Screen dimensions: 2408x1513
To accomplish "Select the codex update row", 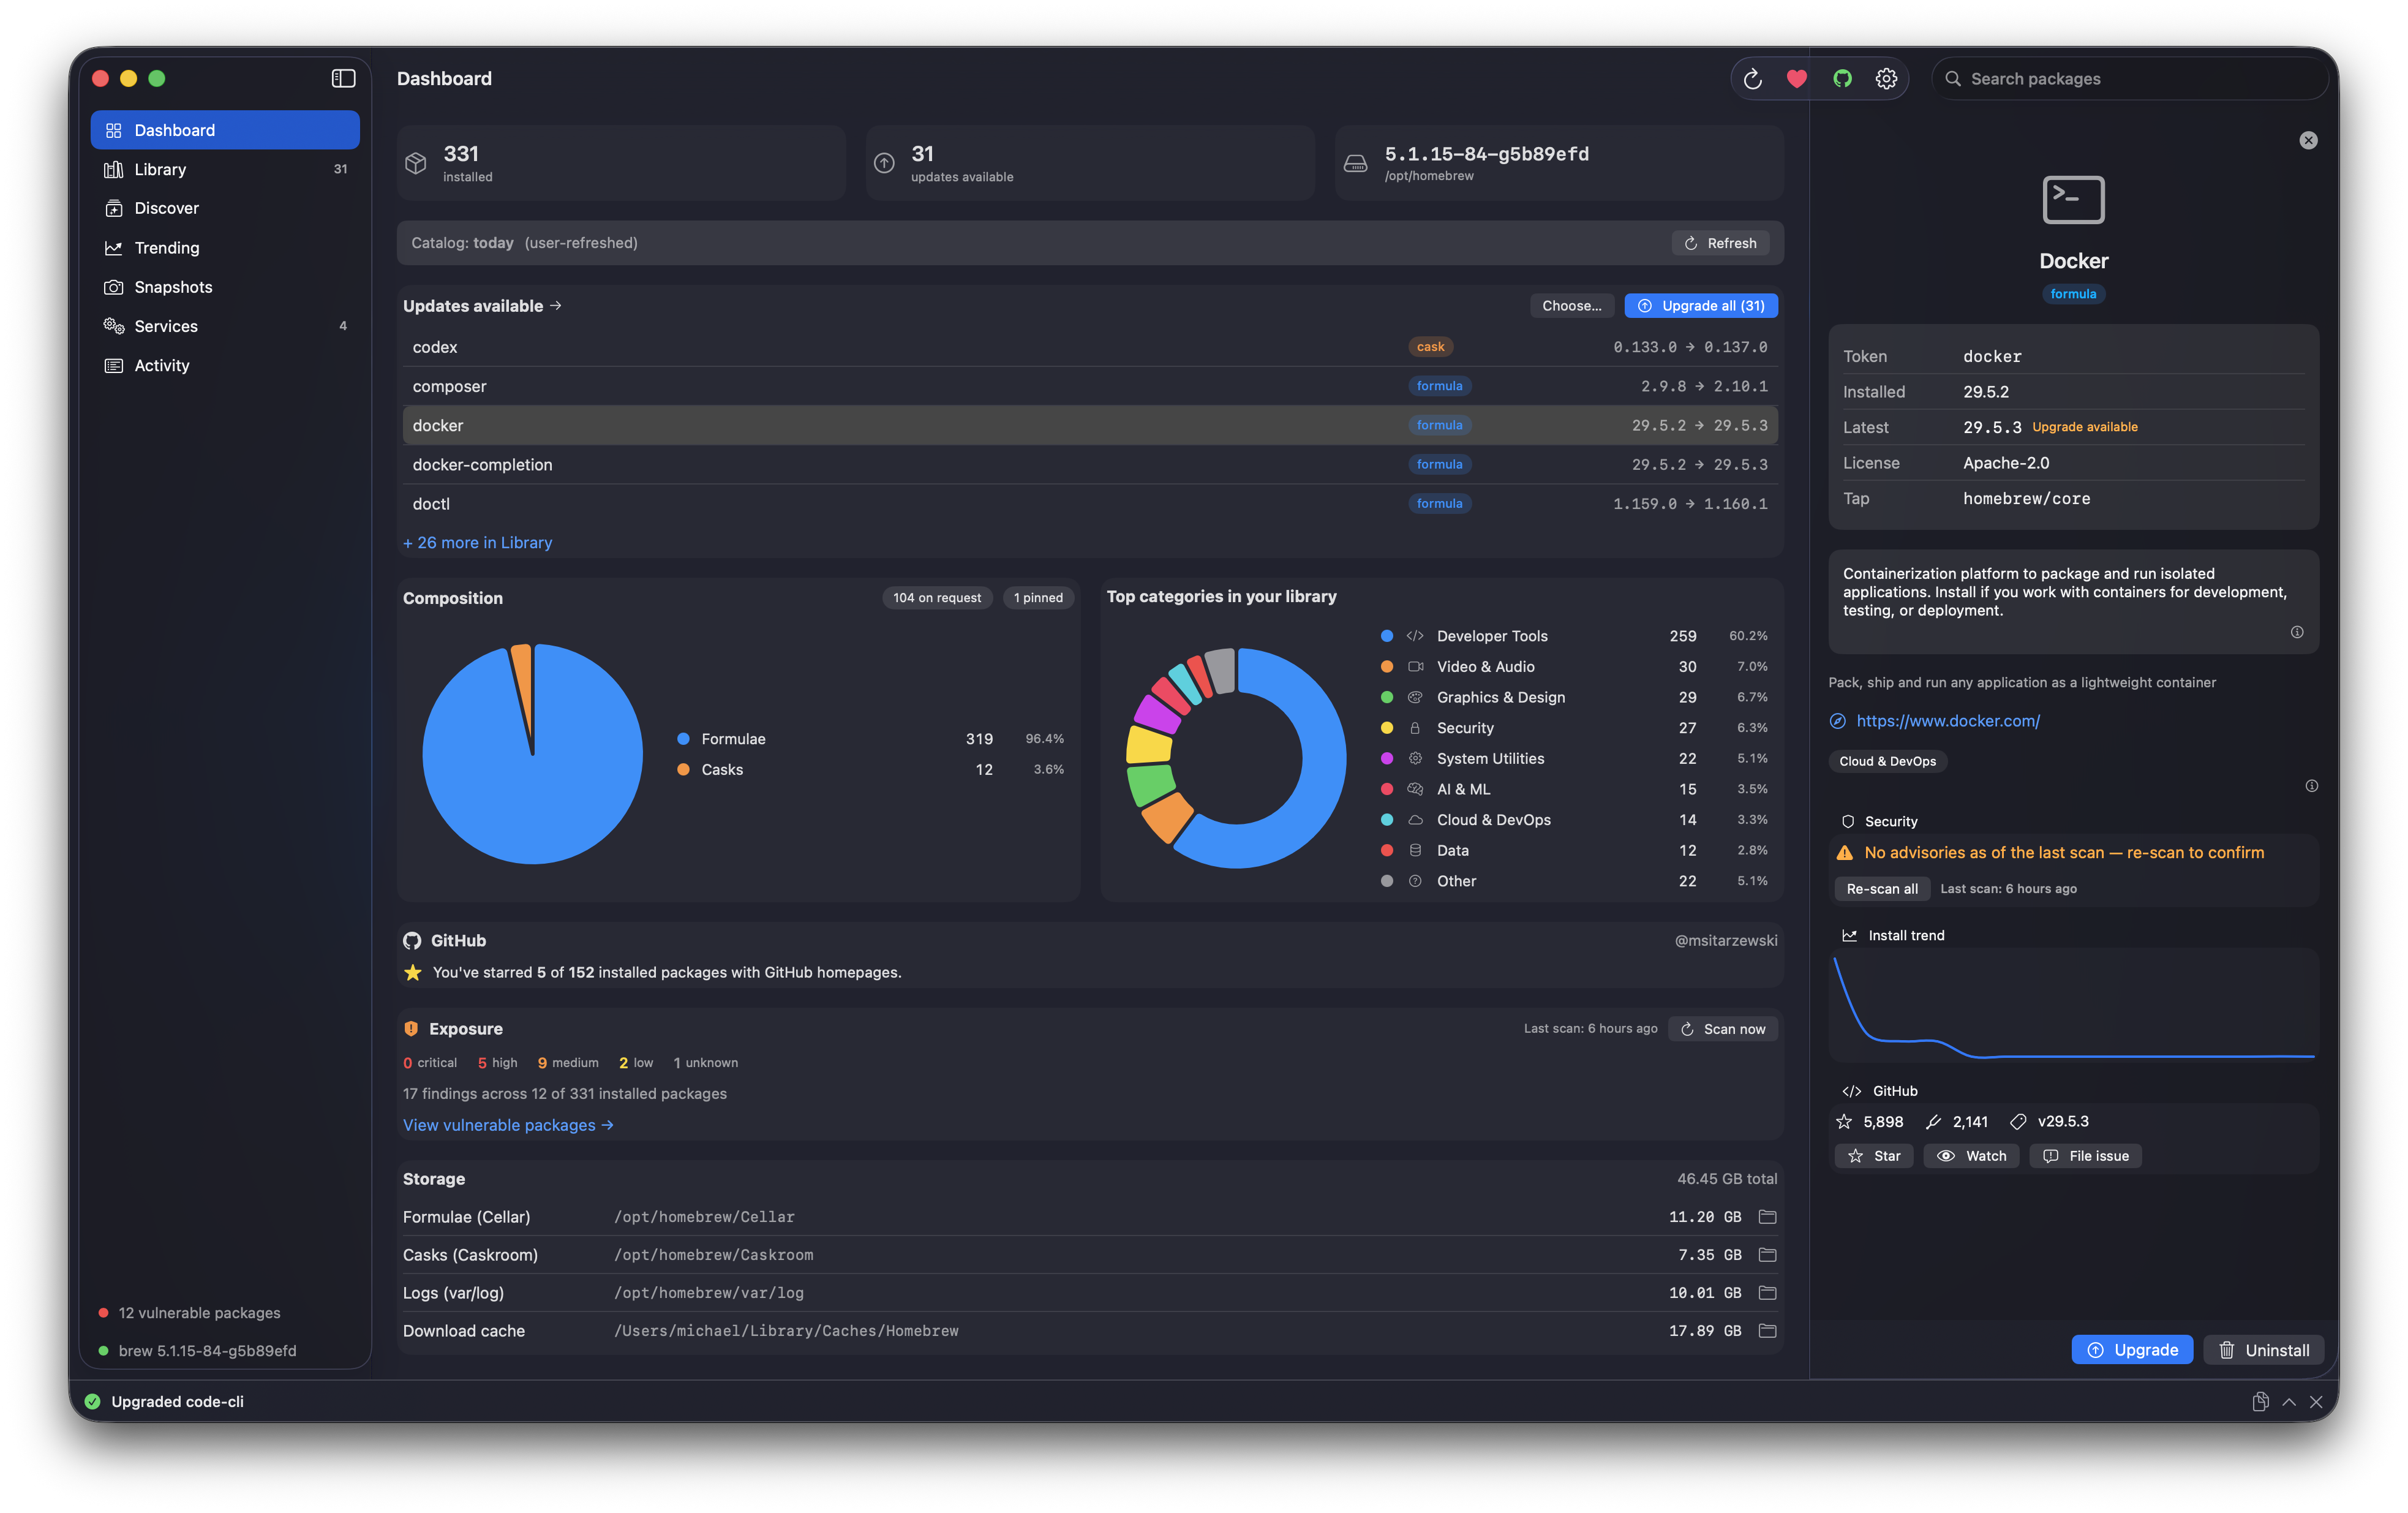I will click(x=1090, y=347).
